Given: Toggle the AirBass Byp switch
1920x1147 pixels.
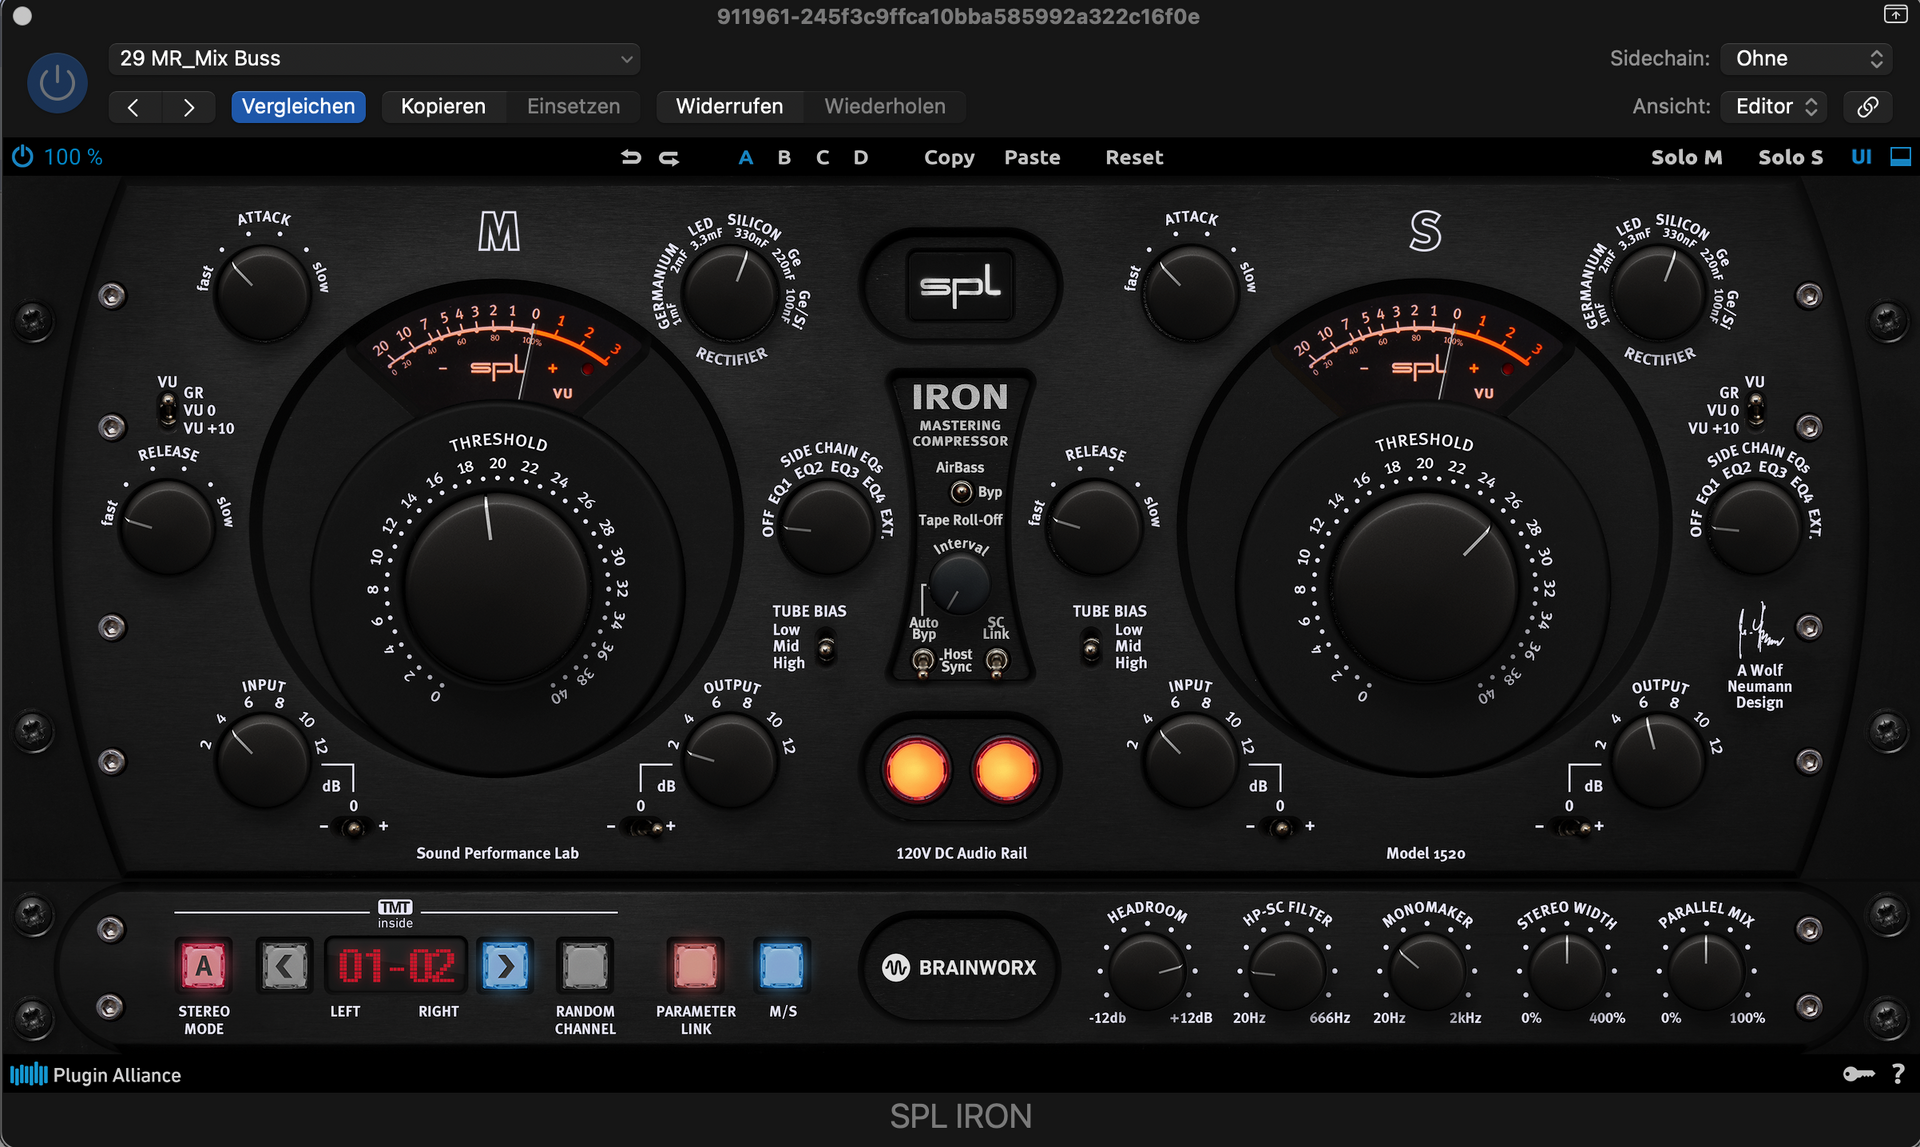Looking at the screenshot, I should coord(961,492).
